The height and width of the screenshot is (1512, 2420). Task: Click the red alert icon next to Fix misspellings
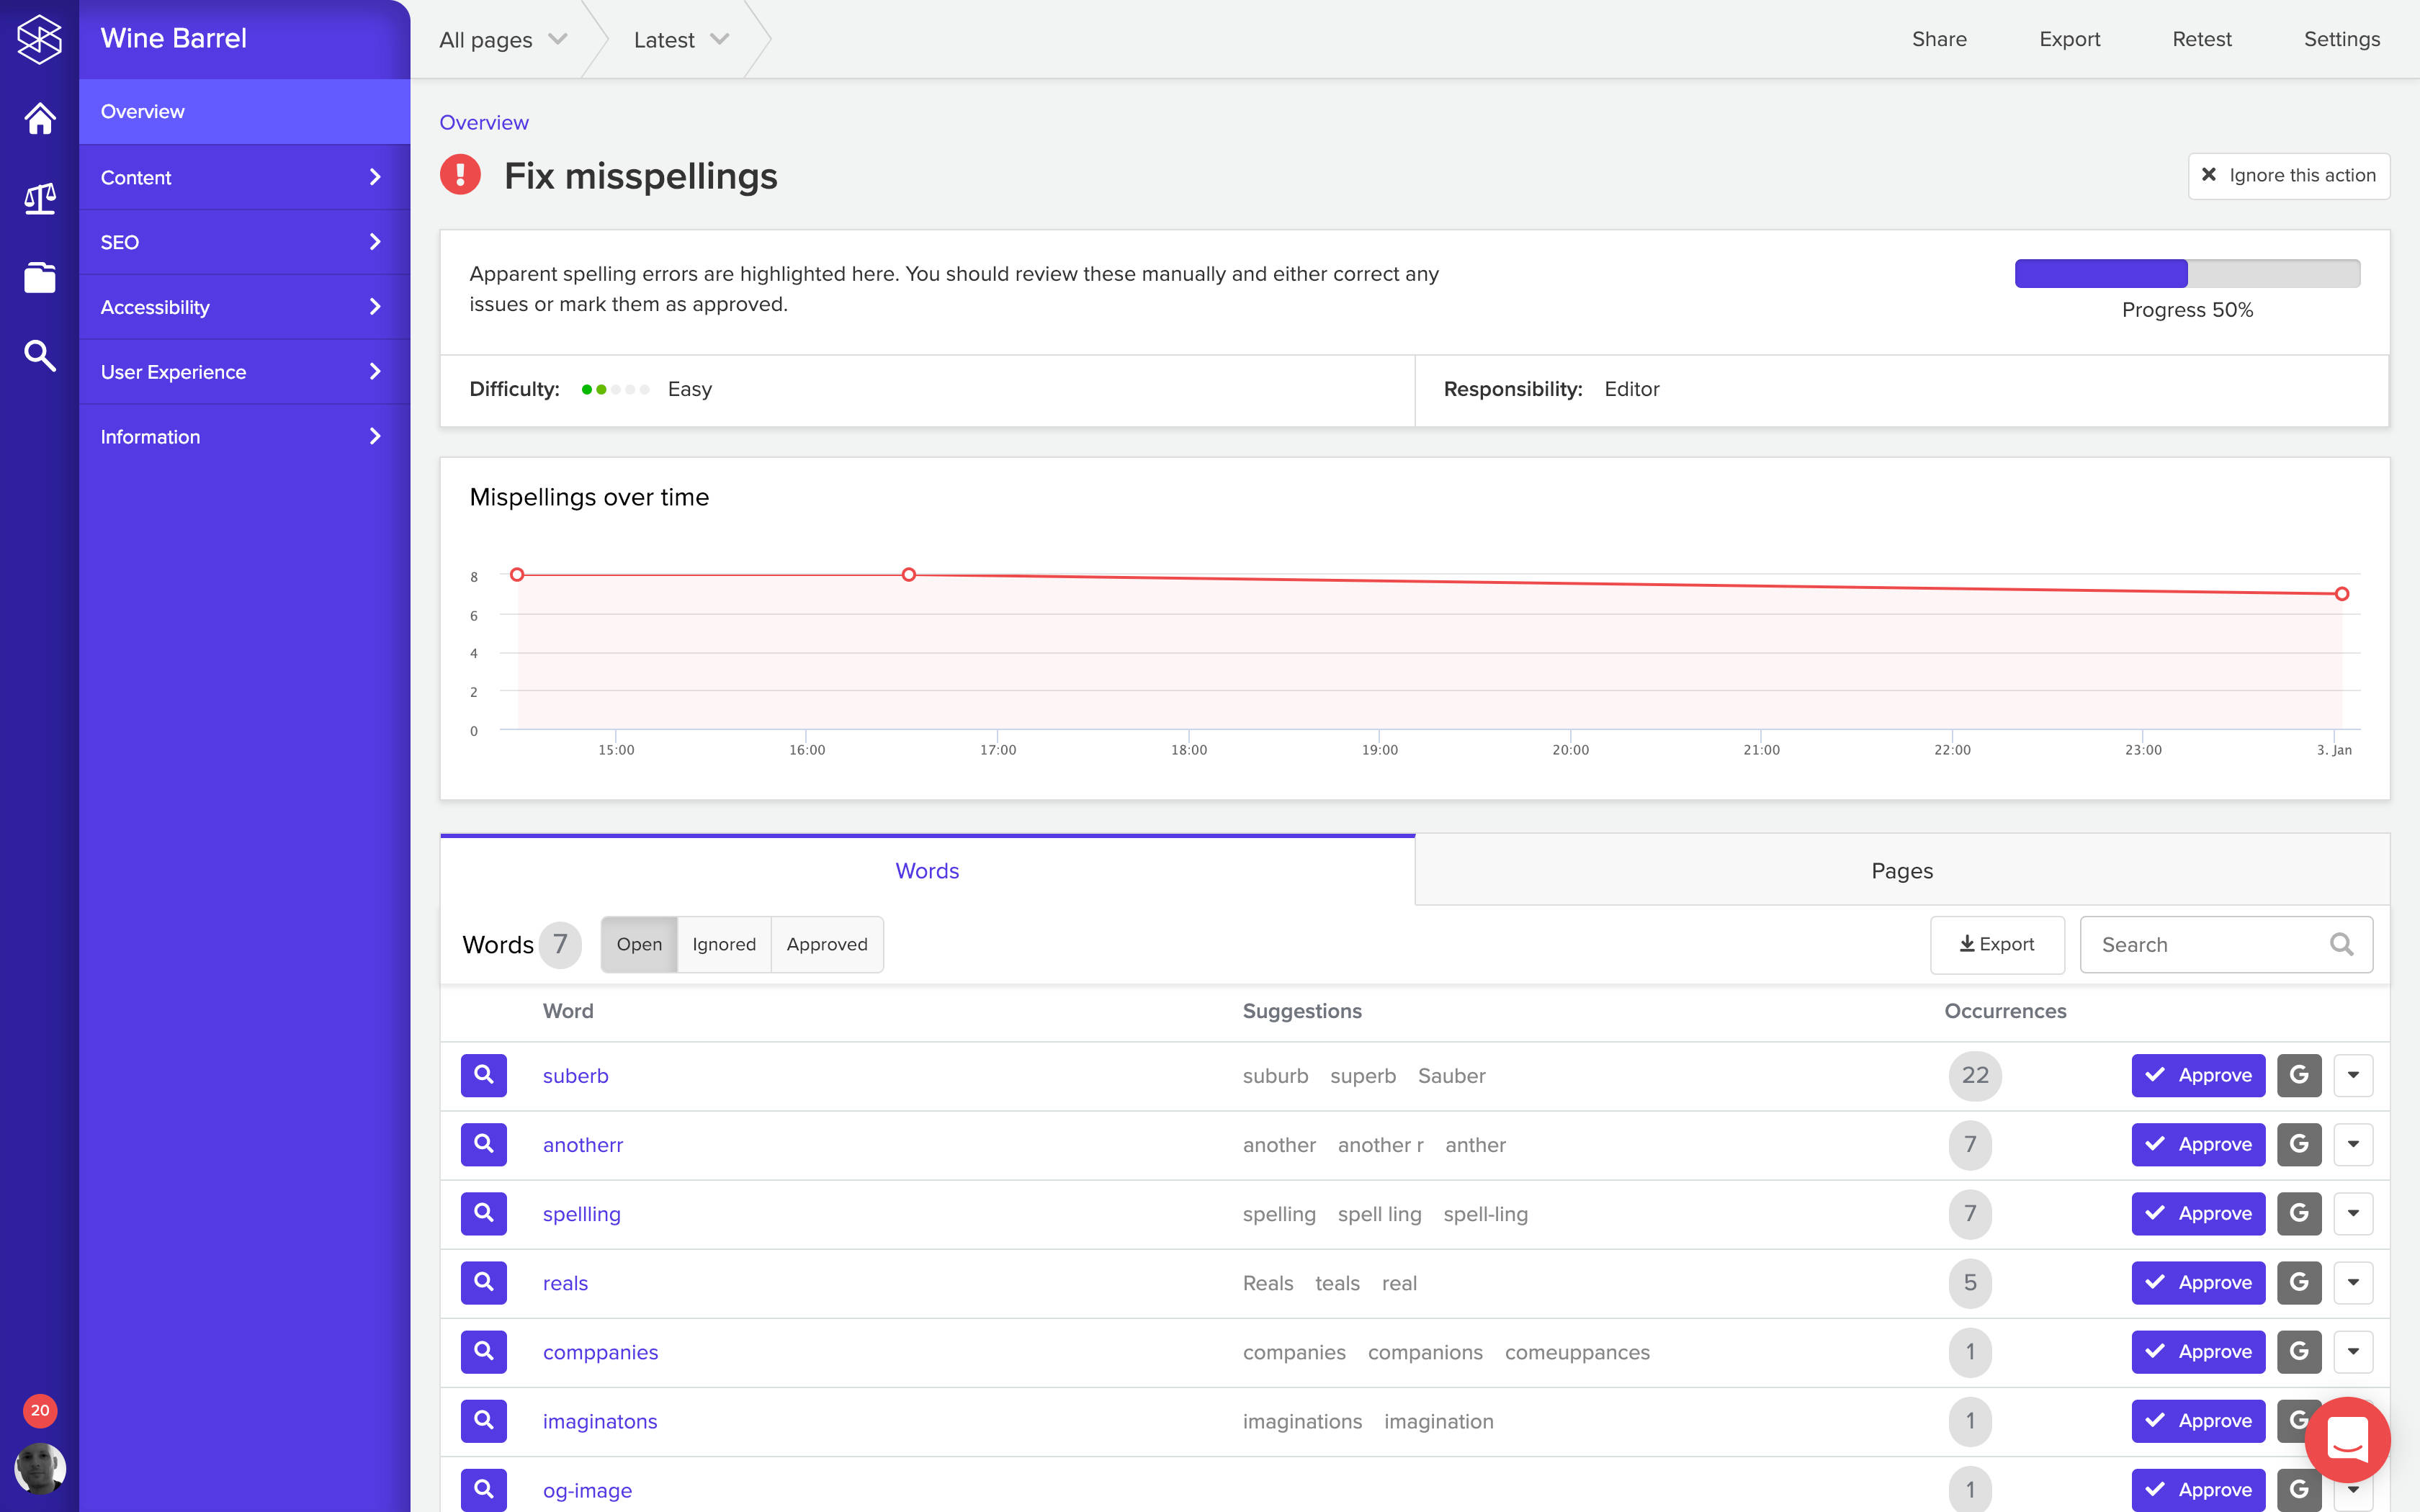click(x=460, y=175)
